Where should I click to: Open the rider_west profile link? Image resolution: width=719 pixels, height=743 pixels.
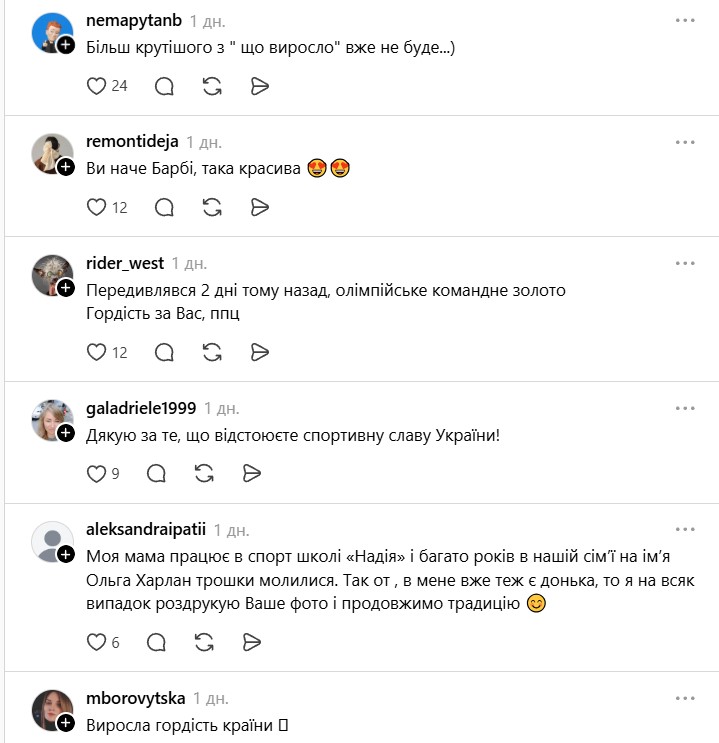click(x=125, y=263)
